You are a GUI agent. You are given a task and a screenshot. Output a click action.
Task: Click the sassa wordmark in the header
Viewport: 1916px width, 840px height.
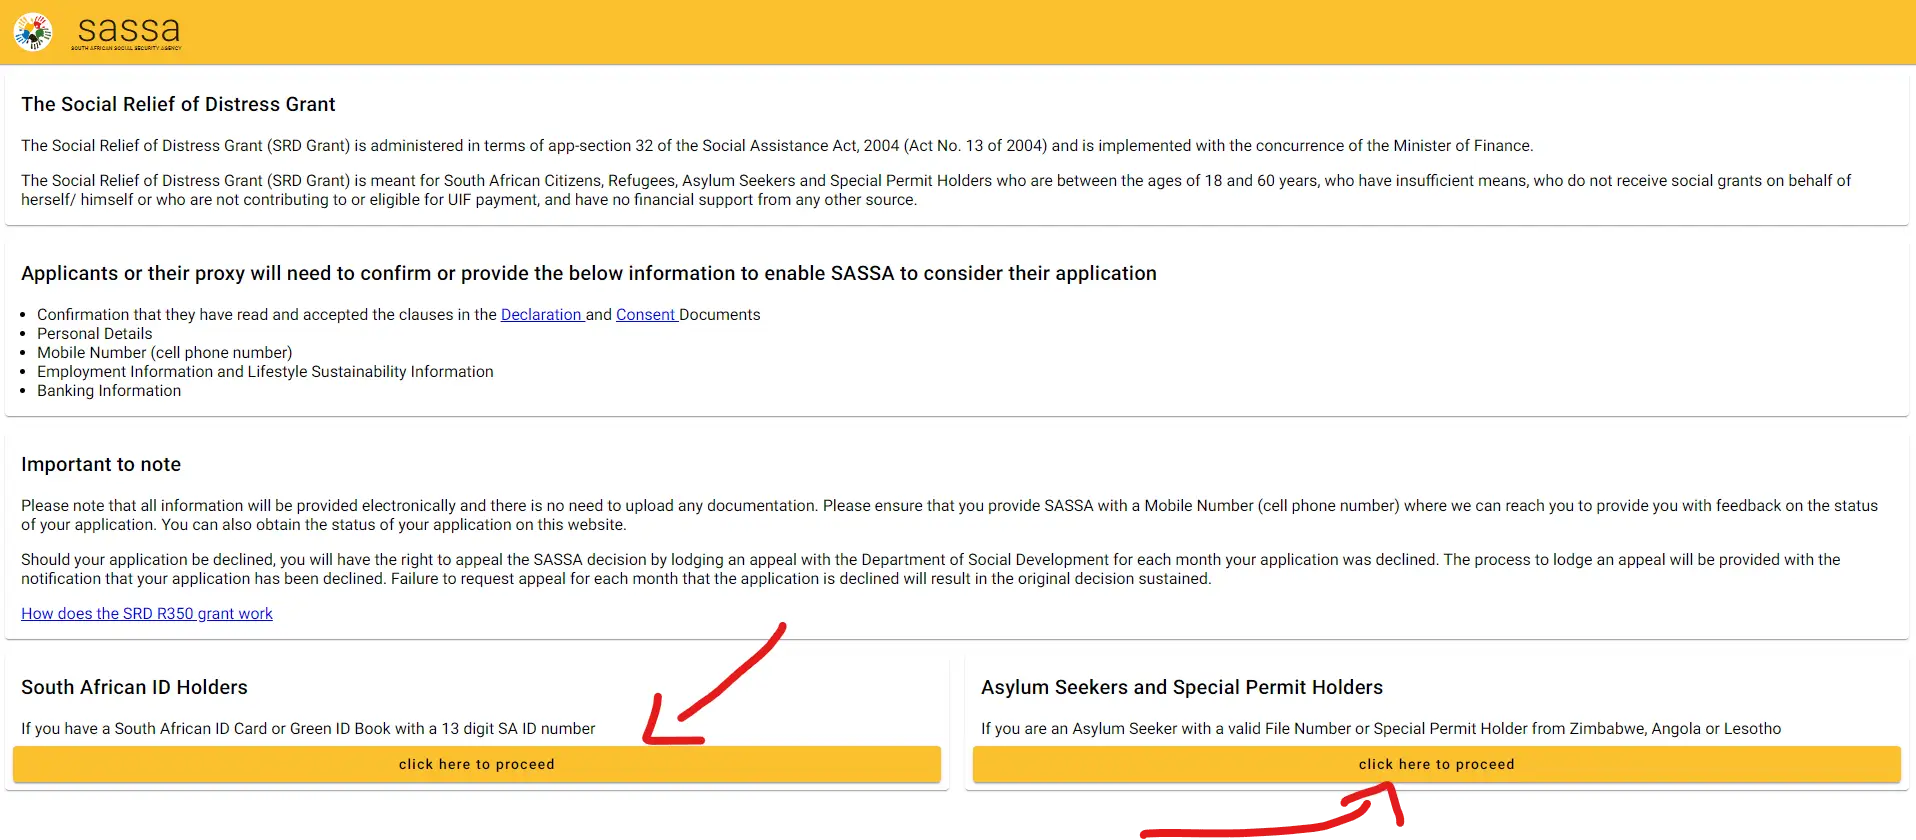(x=128, y=31)
